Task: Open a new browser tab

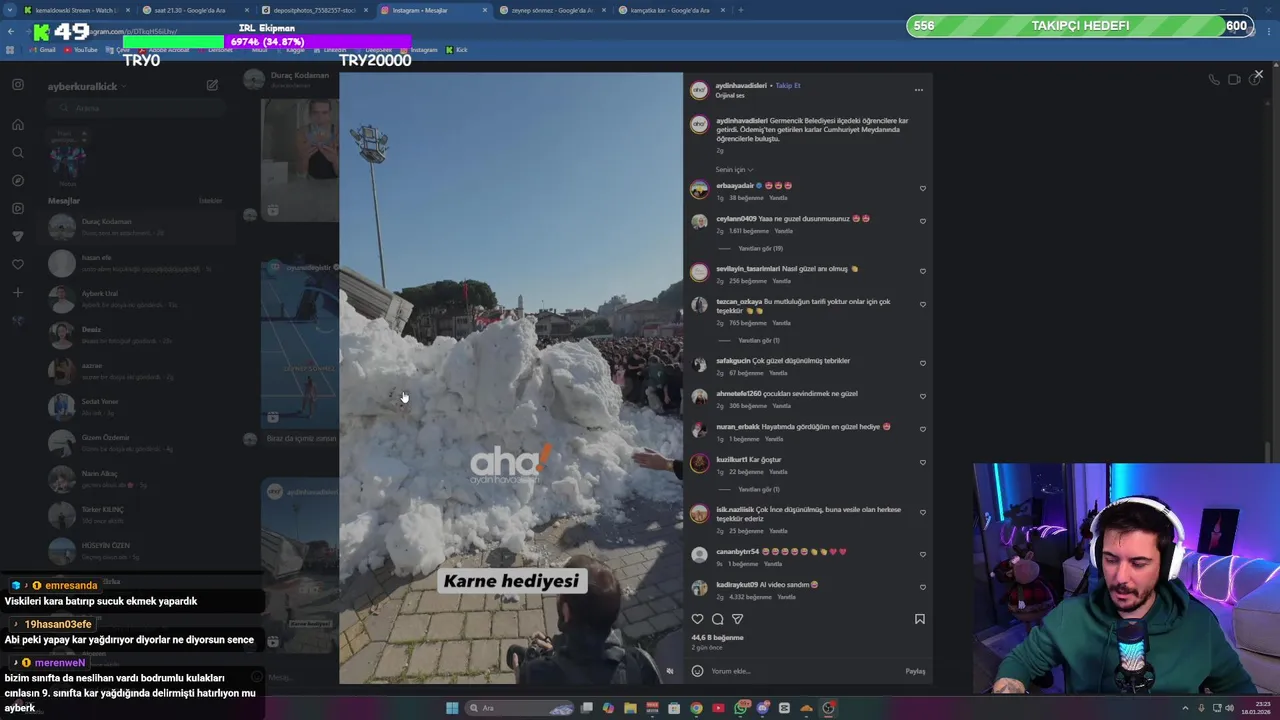Action: tap(740, 10)
